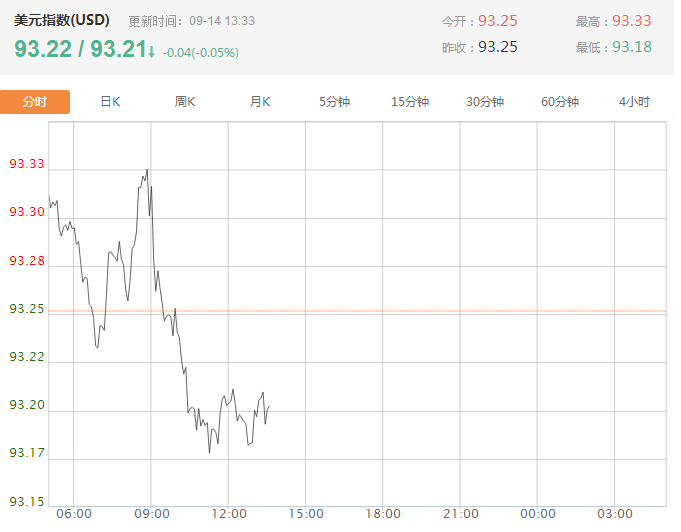Click the 最高 high value 93.33
The image size is (681, 532).
click(x=631, y=21)
